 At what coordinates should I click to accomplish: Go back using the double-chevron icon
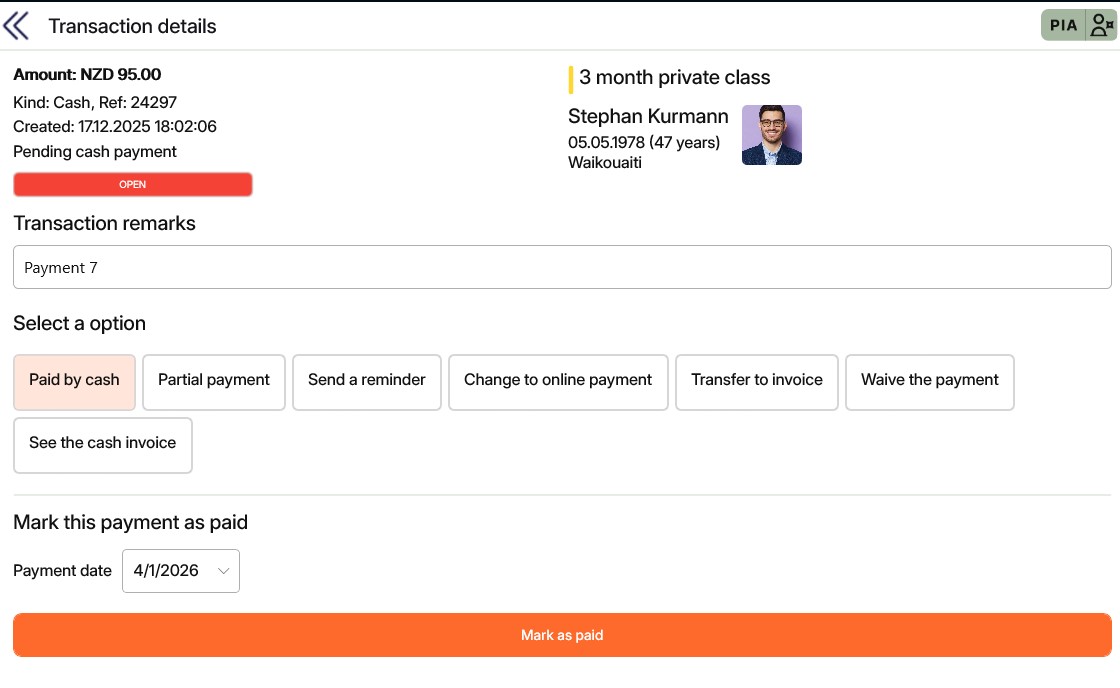tap(16, 26)
